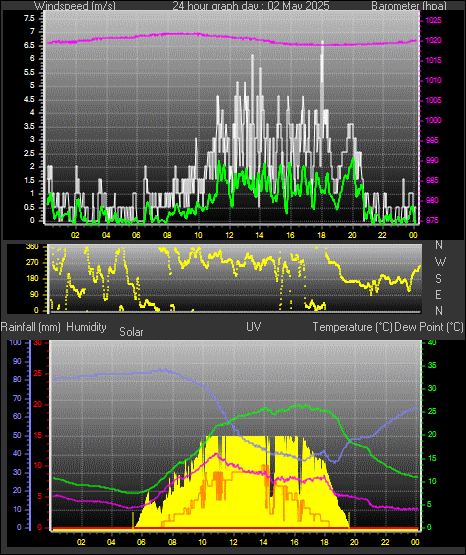Select 90 on the blue humidity axis
The height and width of the screenshot is (555, 466).
[17, 361]
